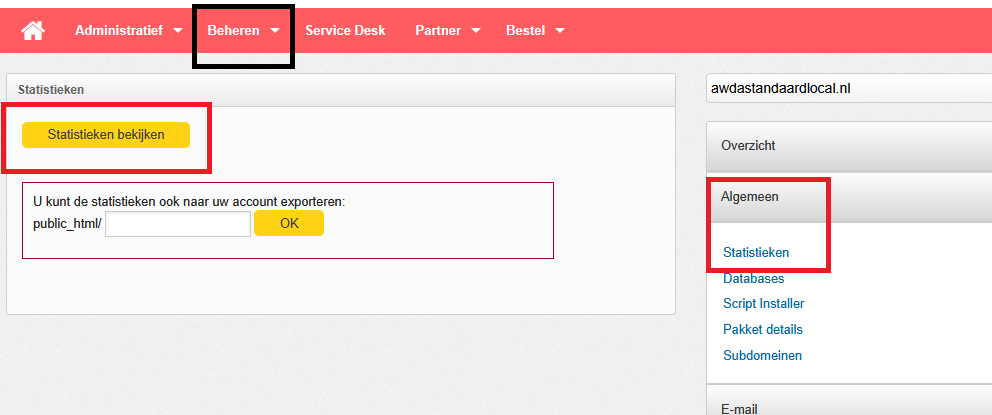Open the Overzicht section header
The image size is (992, 415).
[x=849, y=146]
